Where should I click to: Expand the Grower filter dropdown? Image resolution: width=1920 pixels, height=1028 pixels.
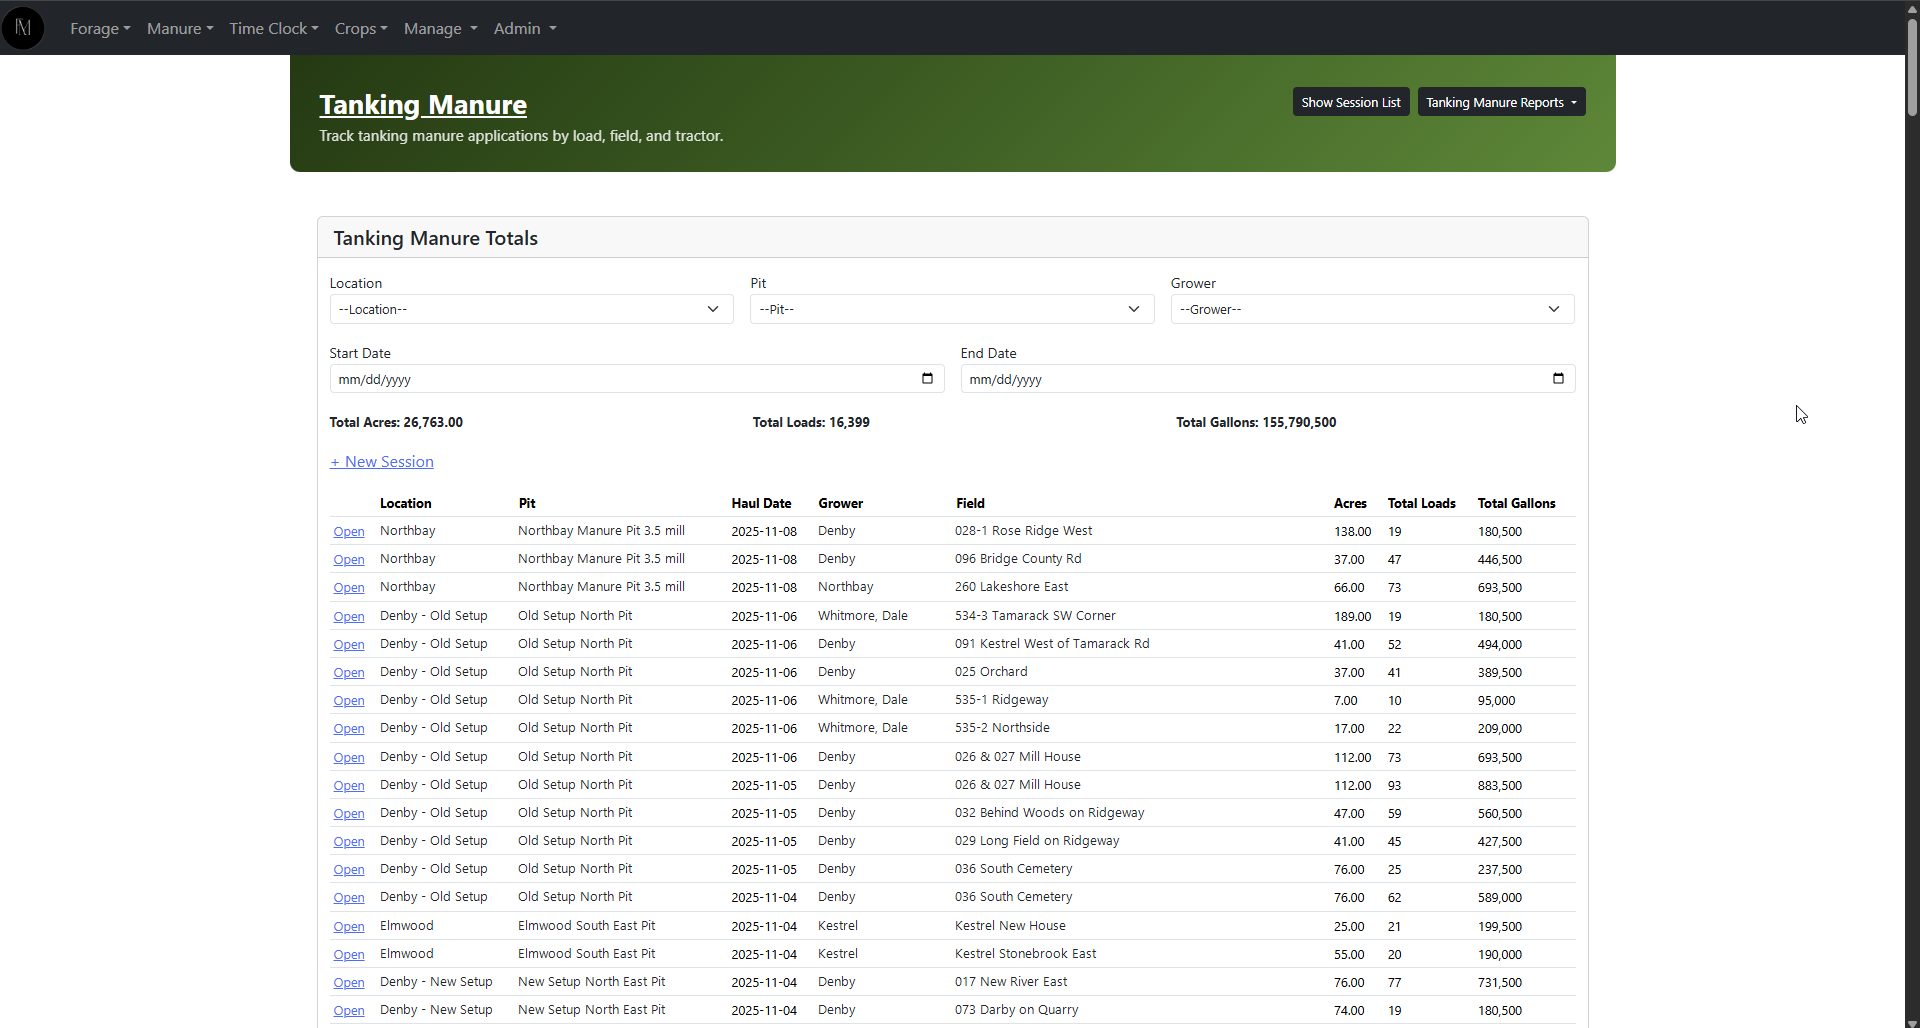click(1373, 309)
